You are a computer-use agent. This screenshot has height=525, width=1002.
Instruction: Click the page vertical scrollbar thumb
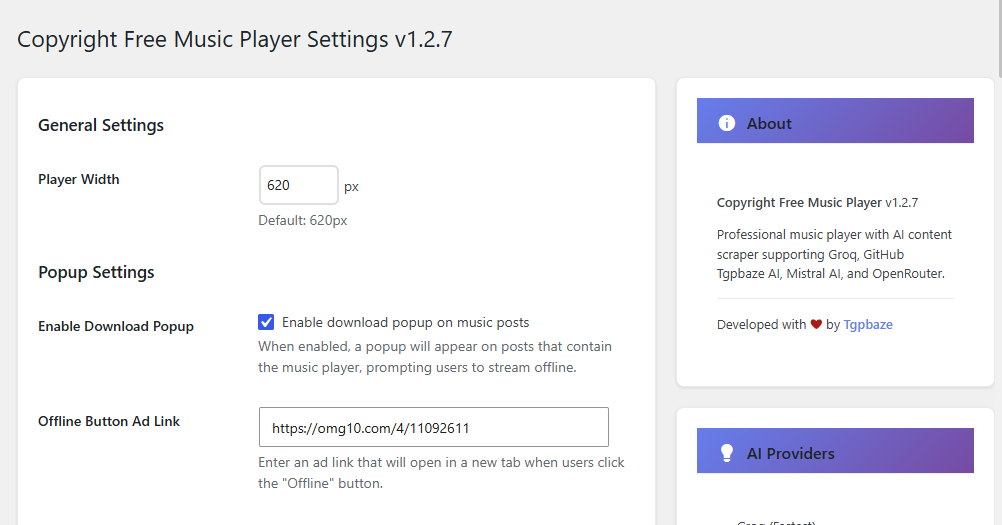(999, 38)
